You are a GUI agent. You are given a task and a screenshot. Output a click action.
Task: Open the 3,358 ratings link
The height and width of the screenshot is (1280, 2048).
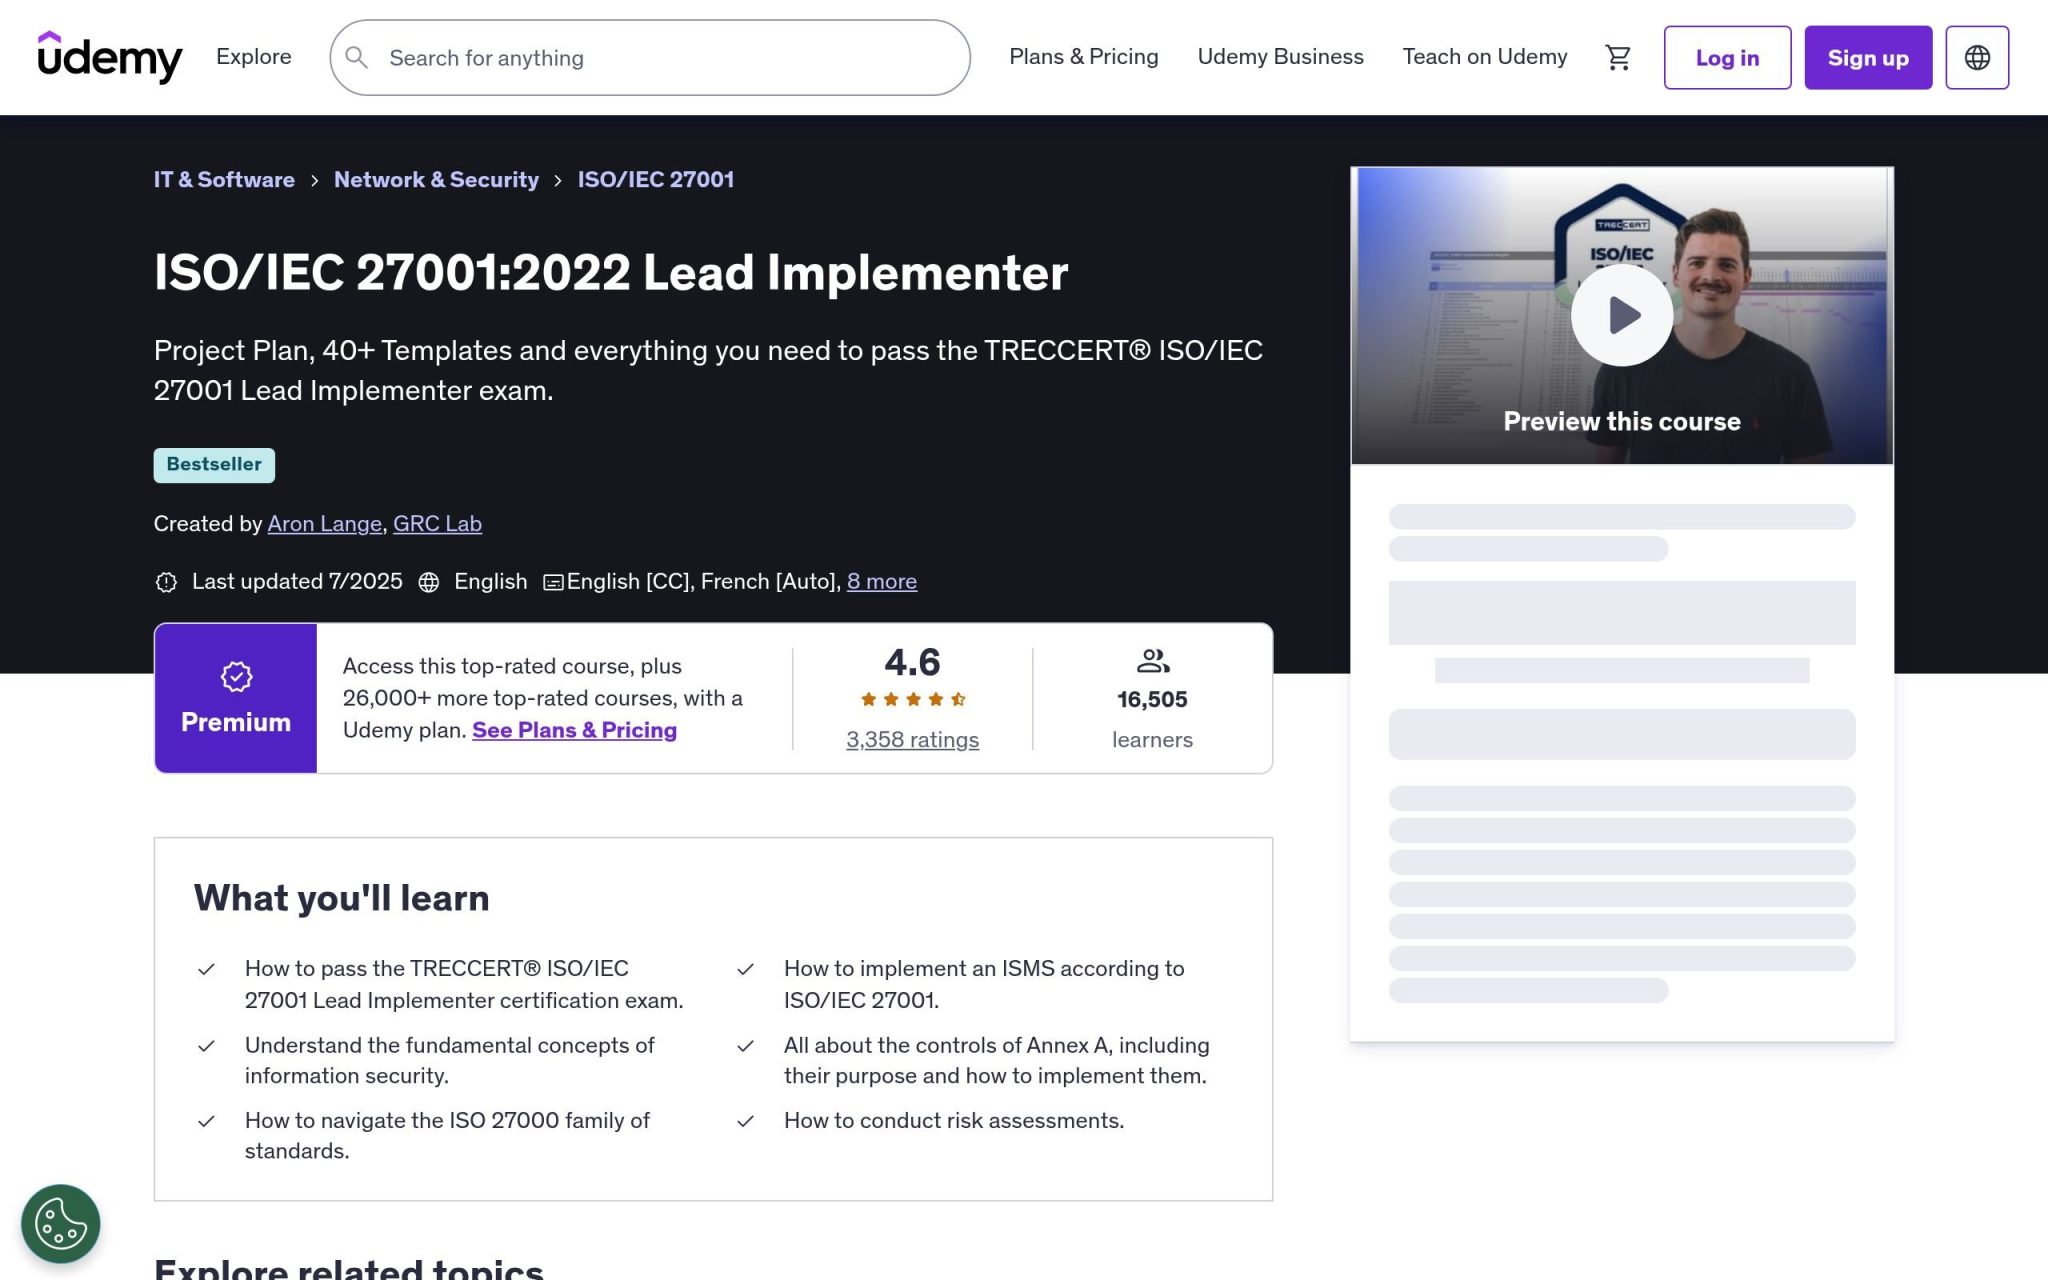(x=912, y=740)
